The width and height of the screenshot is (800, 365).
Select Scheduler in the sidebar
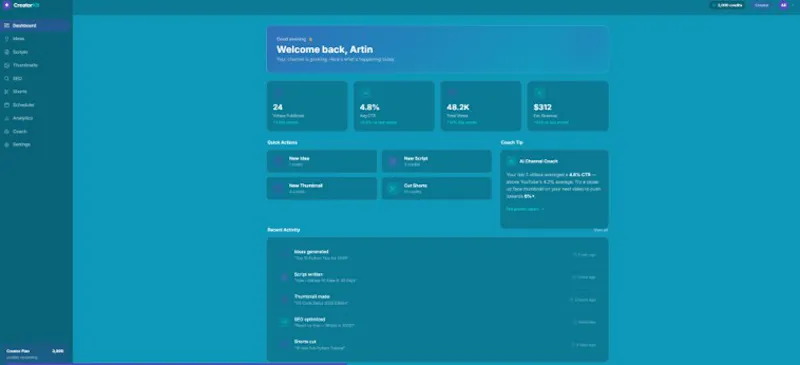coord(35,105)
